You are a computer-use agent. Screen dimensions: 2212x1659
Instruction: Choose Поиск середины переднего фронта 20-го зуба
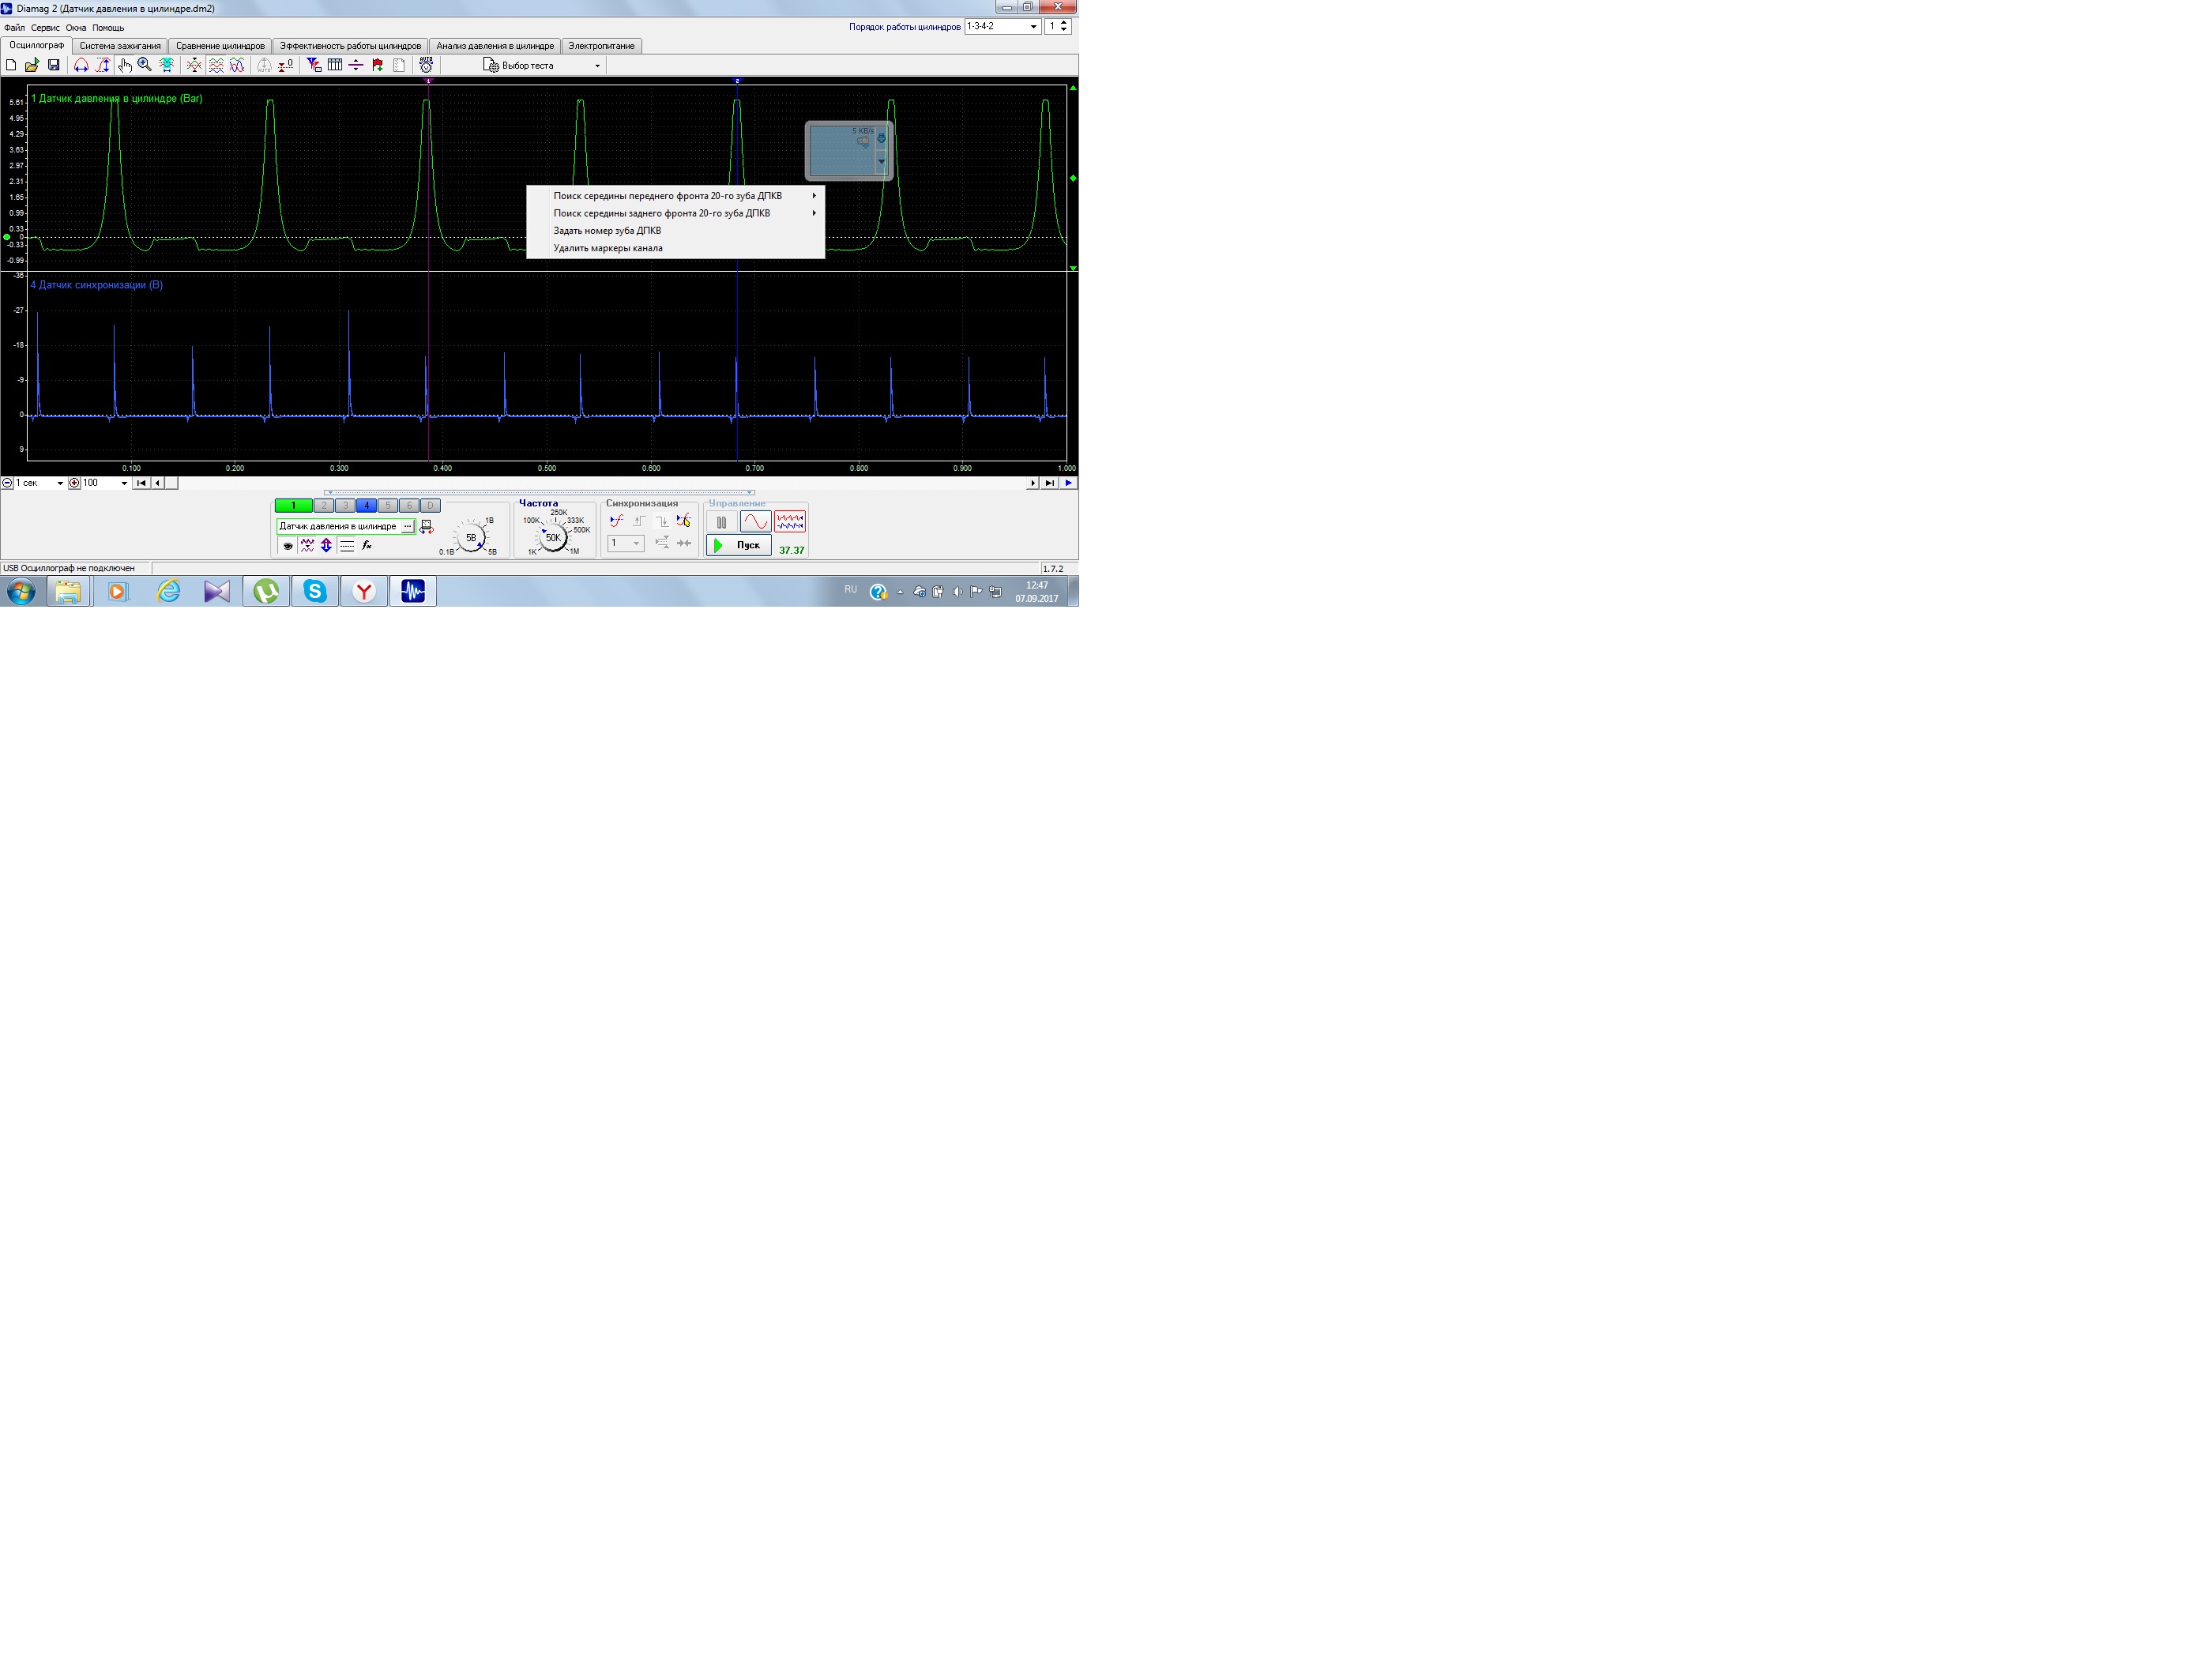click(x=675, y=196)
